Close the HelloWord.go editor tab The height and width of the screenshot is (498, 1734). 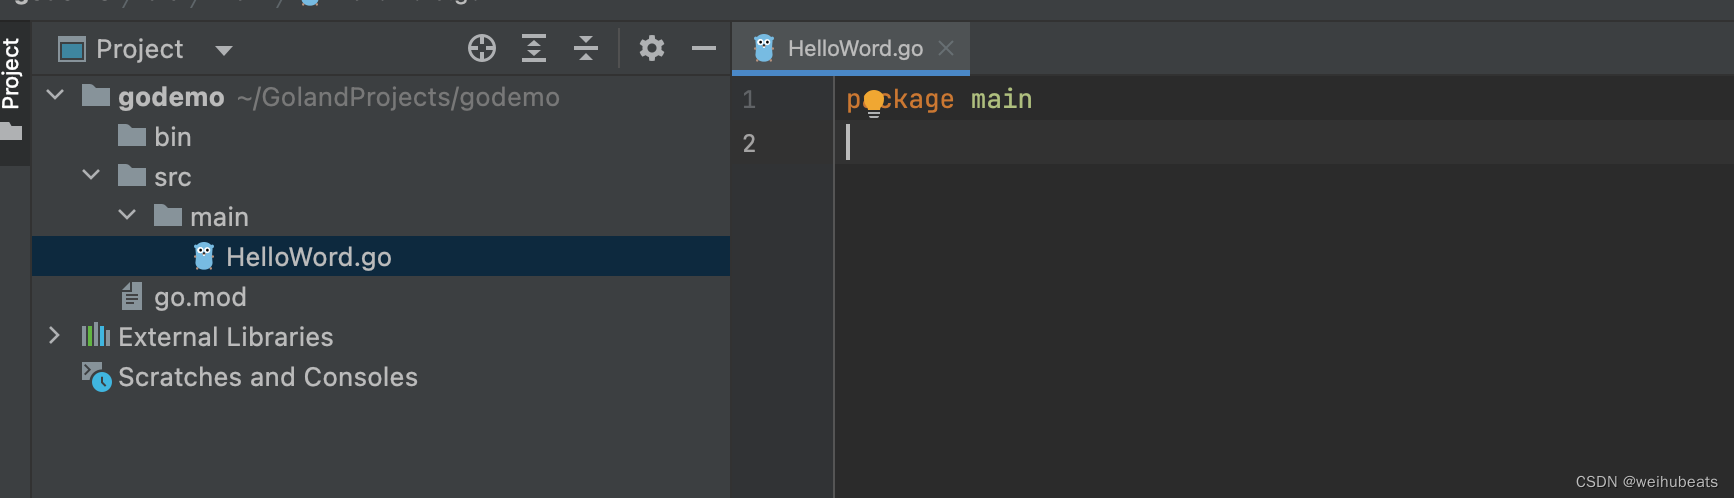point(946,48)
